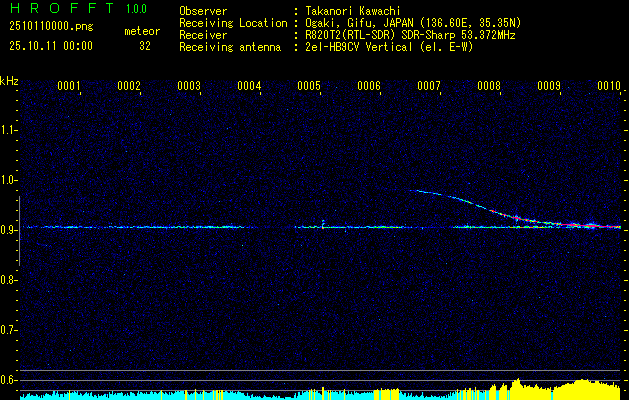Click time marker 0003
Viewport: 629px width, 400px height.
(189, 86)
